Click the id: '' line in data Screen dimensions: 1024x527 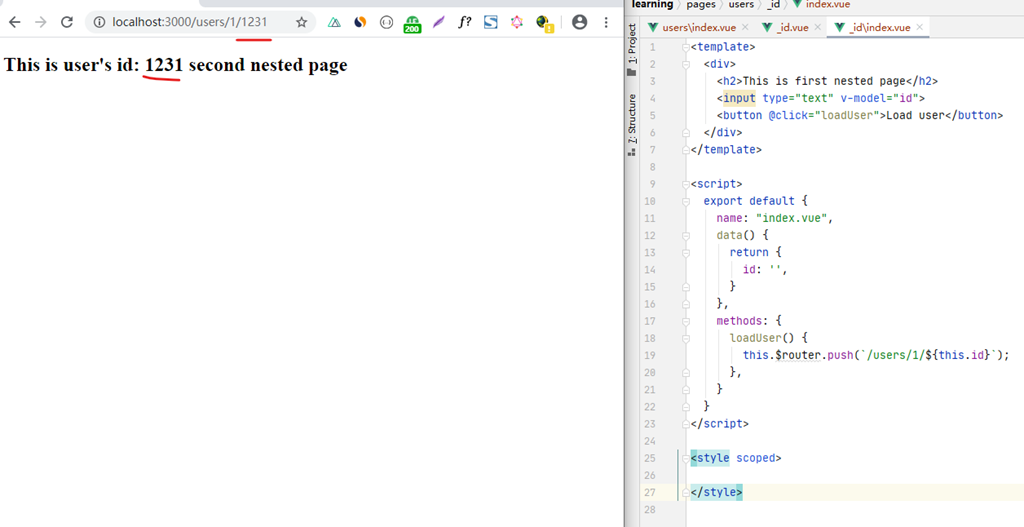(765, 269)
